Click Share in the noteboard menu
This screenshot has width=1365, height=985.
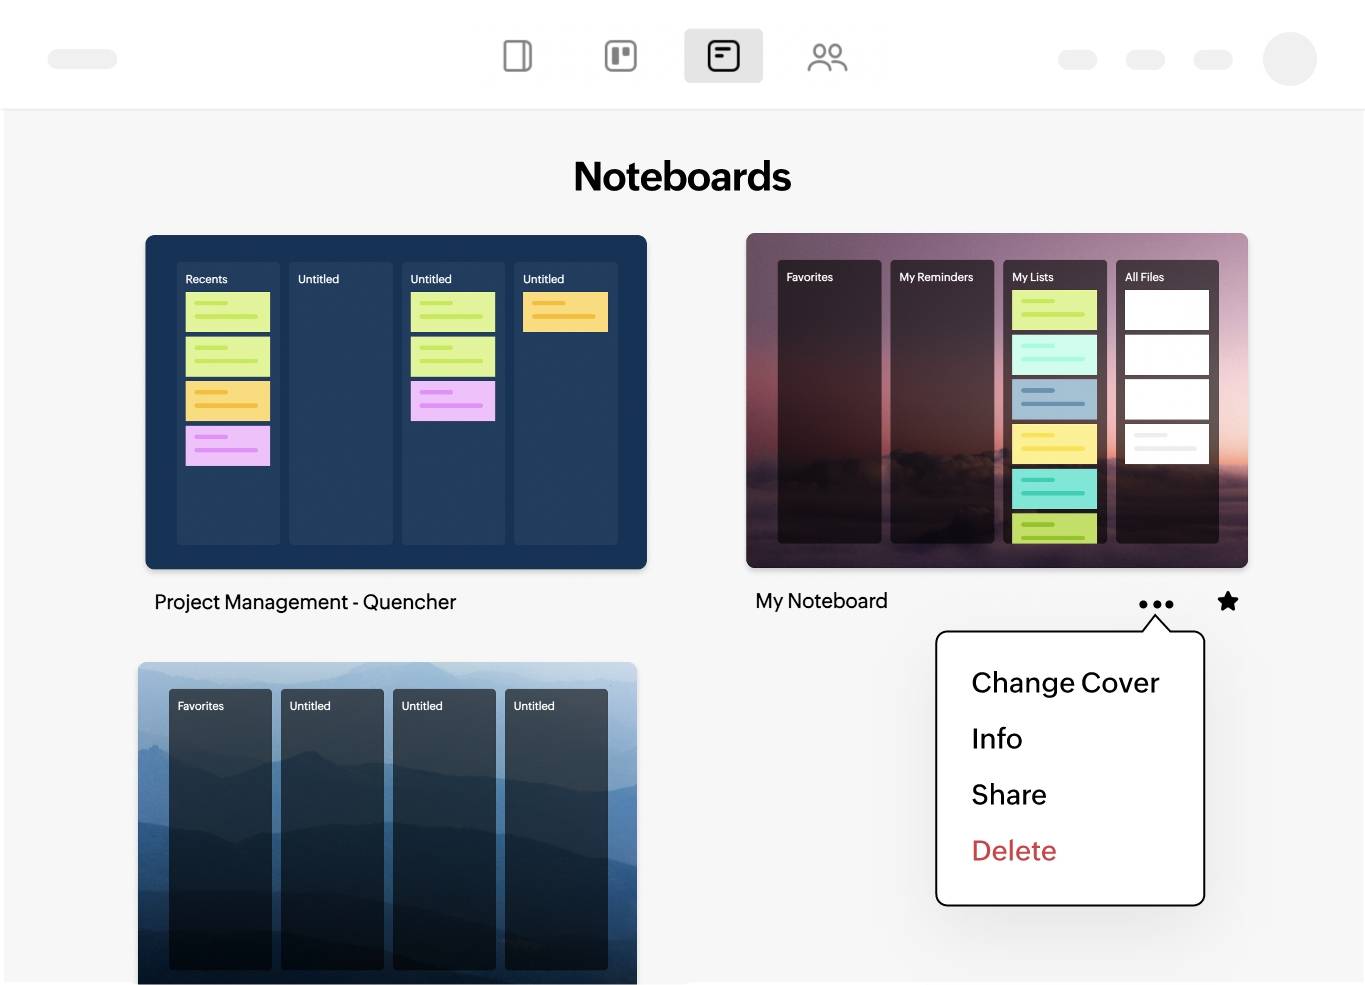[x=1009, y=795]
